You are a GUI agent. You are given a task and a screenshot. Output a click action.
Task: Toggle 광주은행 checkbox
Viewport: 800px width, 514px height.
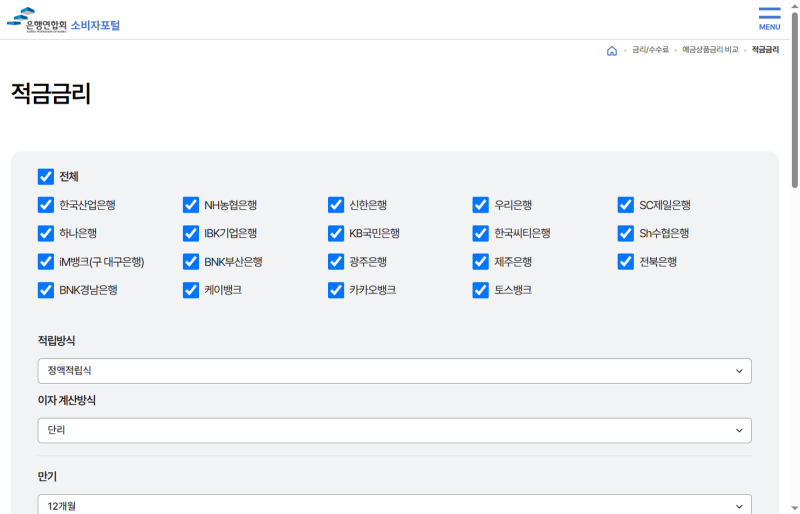(336, 262)
